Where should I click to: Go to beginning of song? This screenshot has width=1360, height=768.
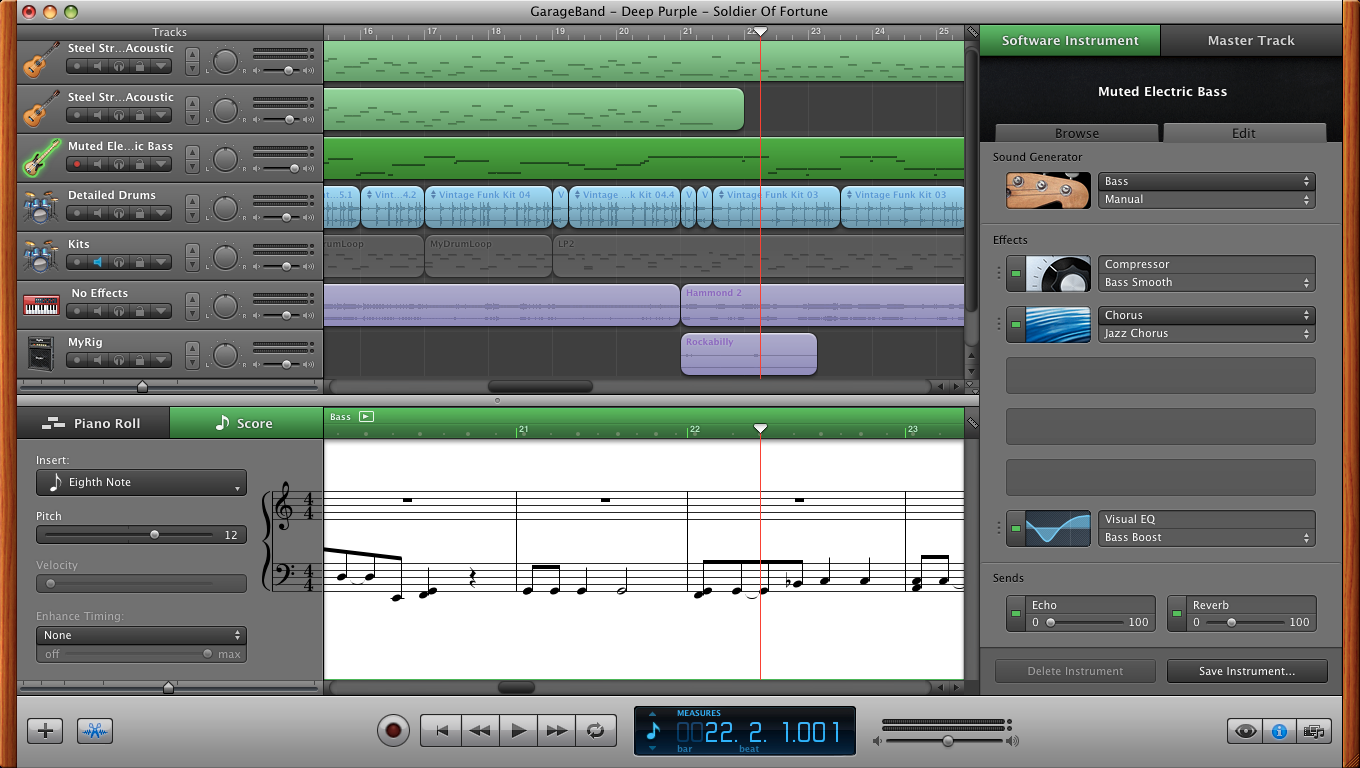pos(440,731)
